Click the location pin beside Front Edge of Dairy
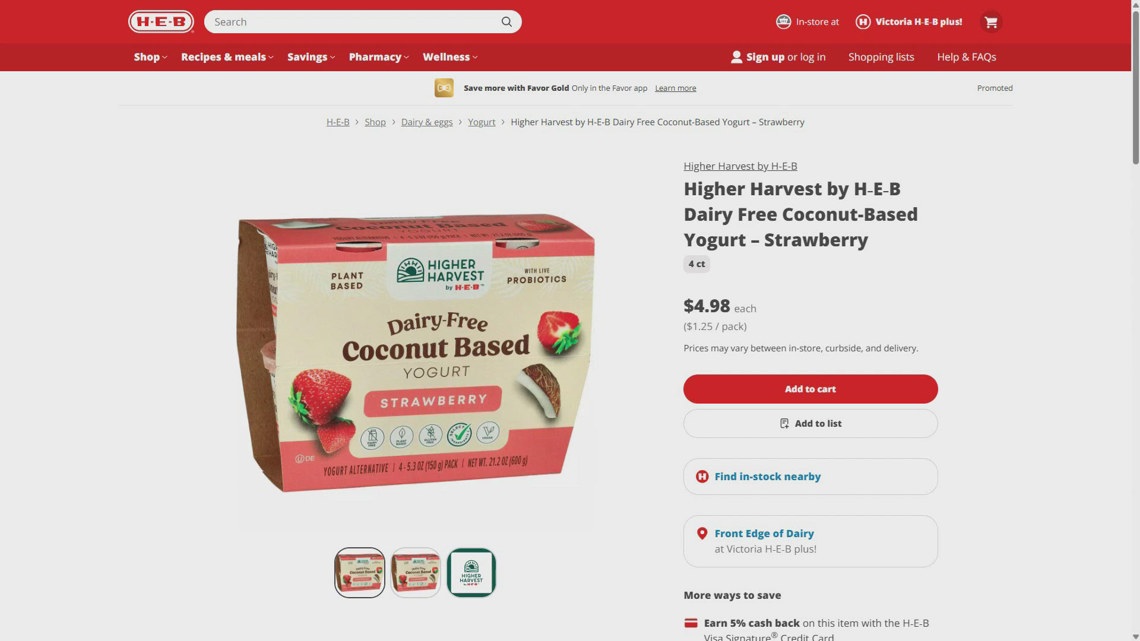The width and height of the screenshot is (1140, 641). click(702, 533)
